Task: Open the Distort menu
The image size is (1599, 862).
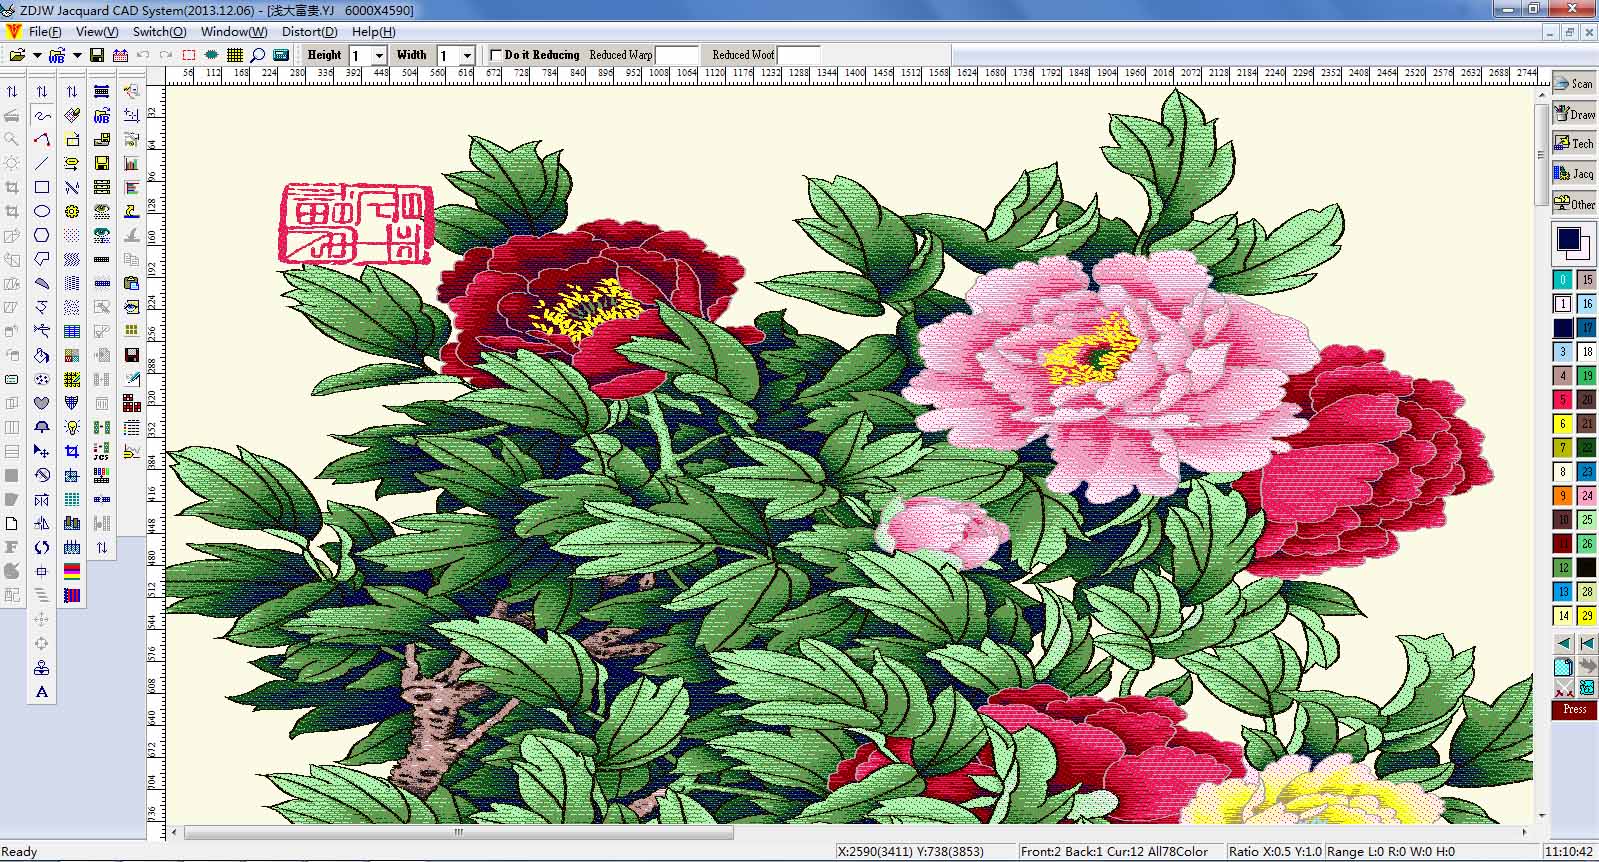Action: click(x=309, y=32)
